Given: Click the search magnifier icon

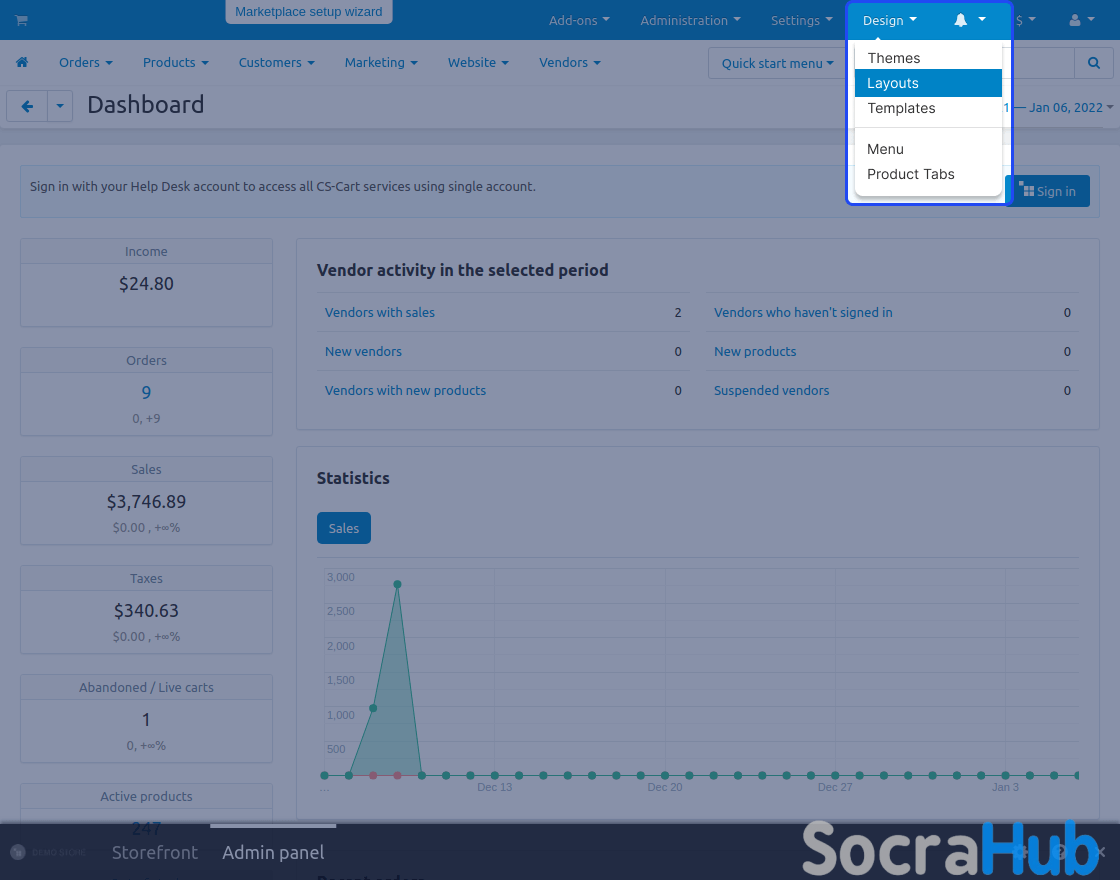Looking at the screenshot, I should point(1093,63).
